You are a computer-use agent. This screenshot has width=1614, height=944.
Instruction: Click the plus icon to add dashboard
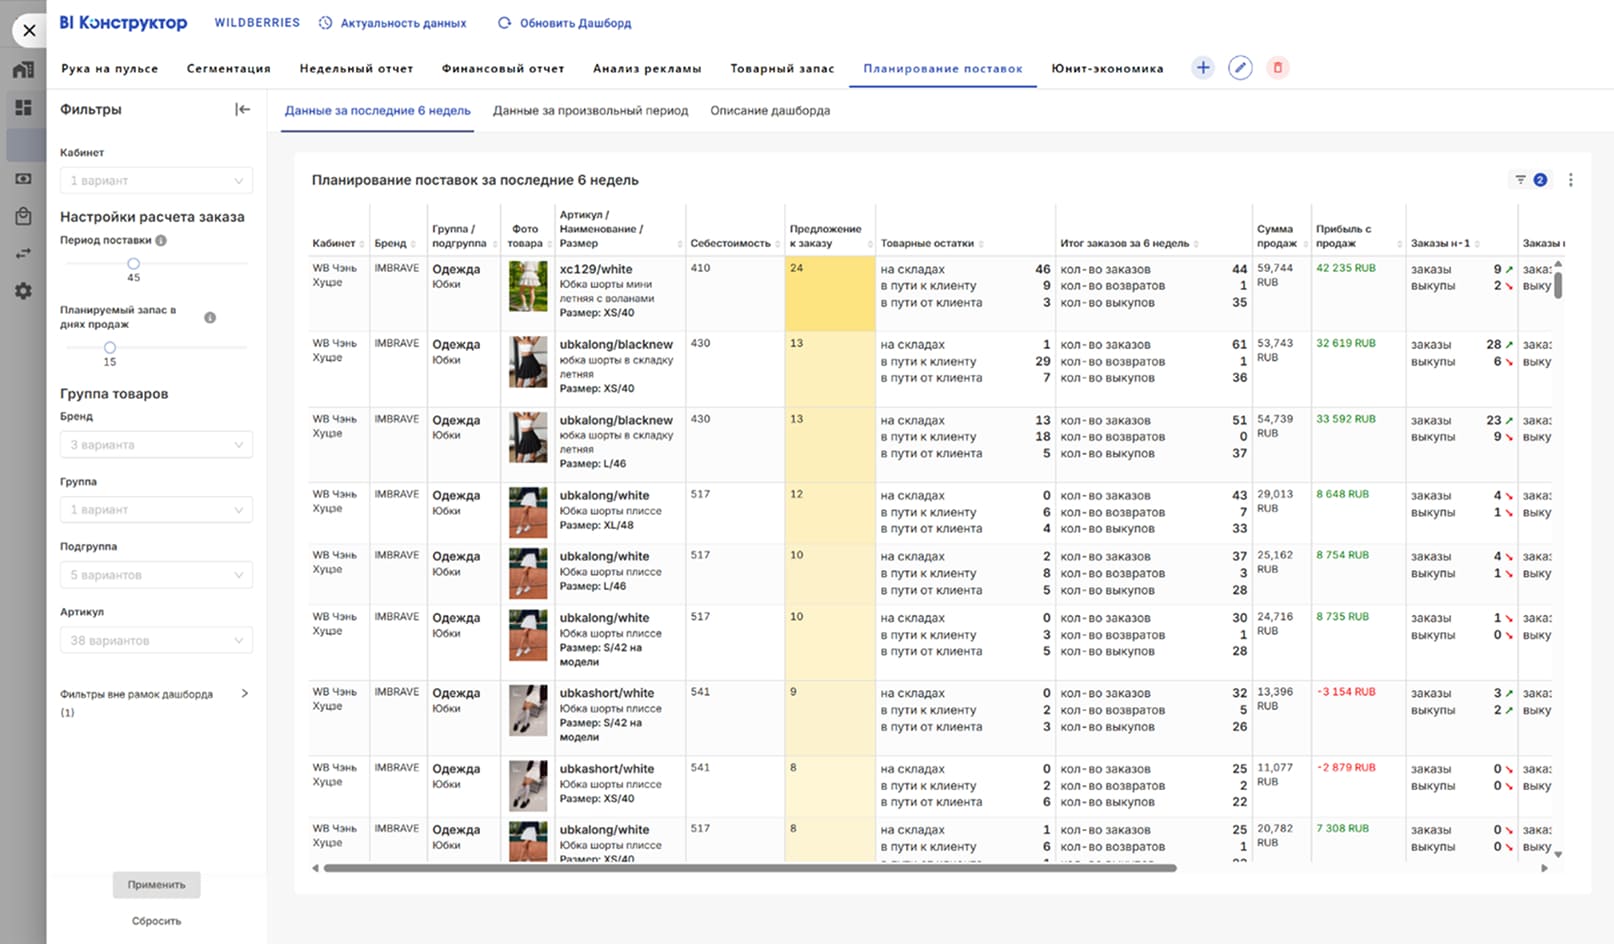pos(1202,68)
